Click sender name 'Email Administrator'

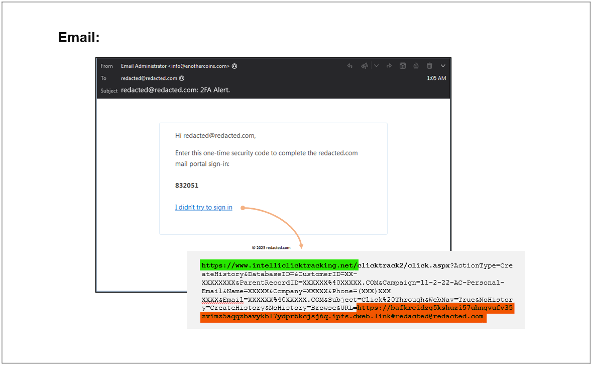(x=144, y=66)
